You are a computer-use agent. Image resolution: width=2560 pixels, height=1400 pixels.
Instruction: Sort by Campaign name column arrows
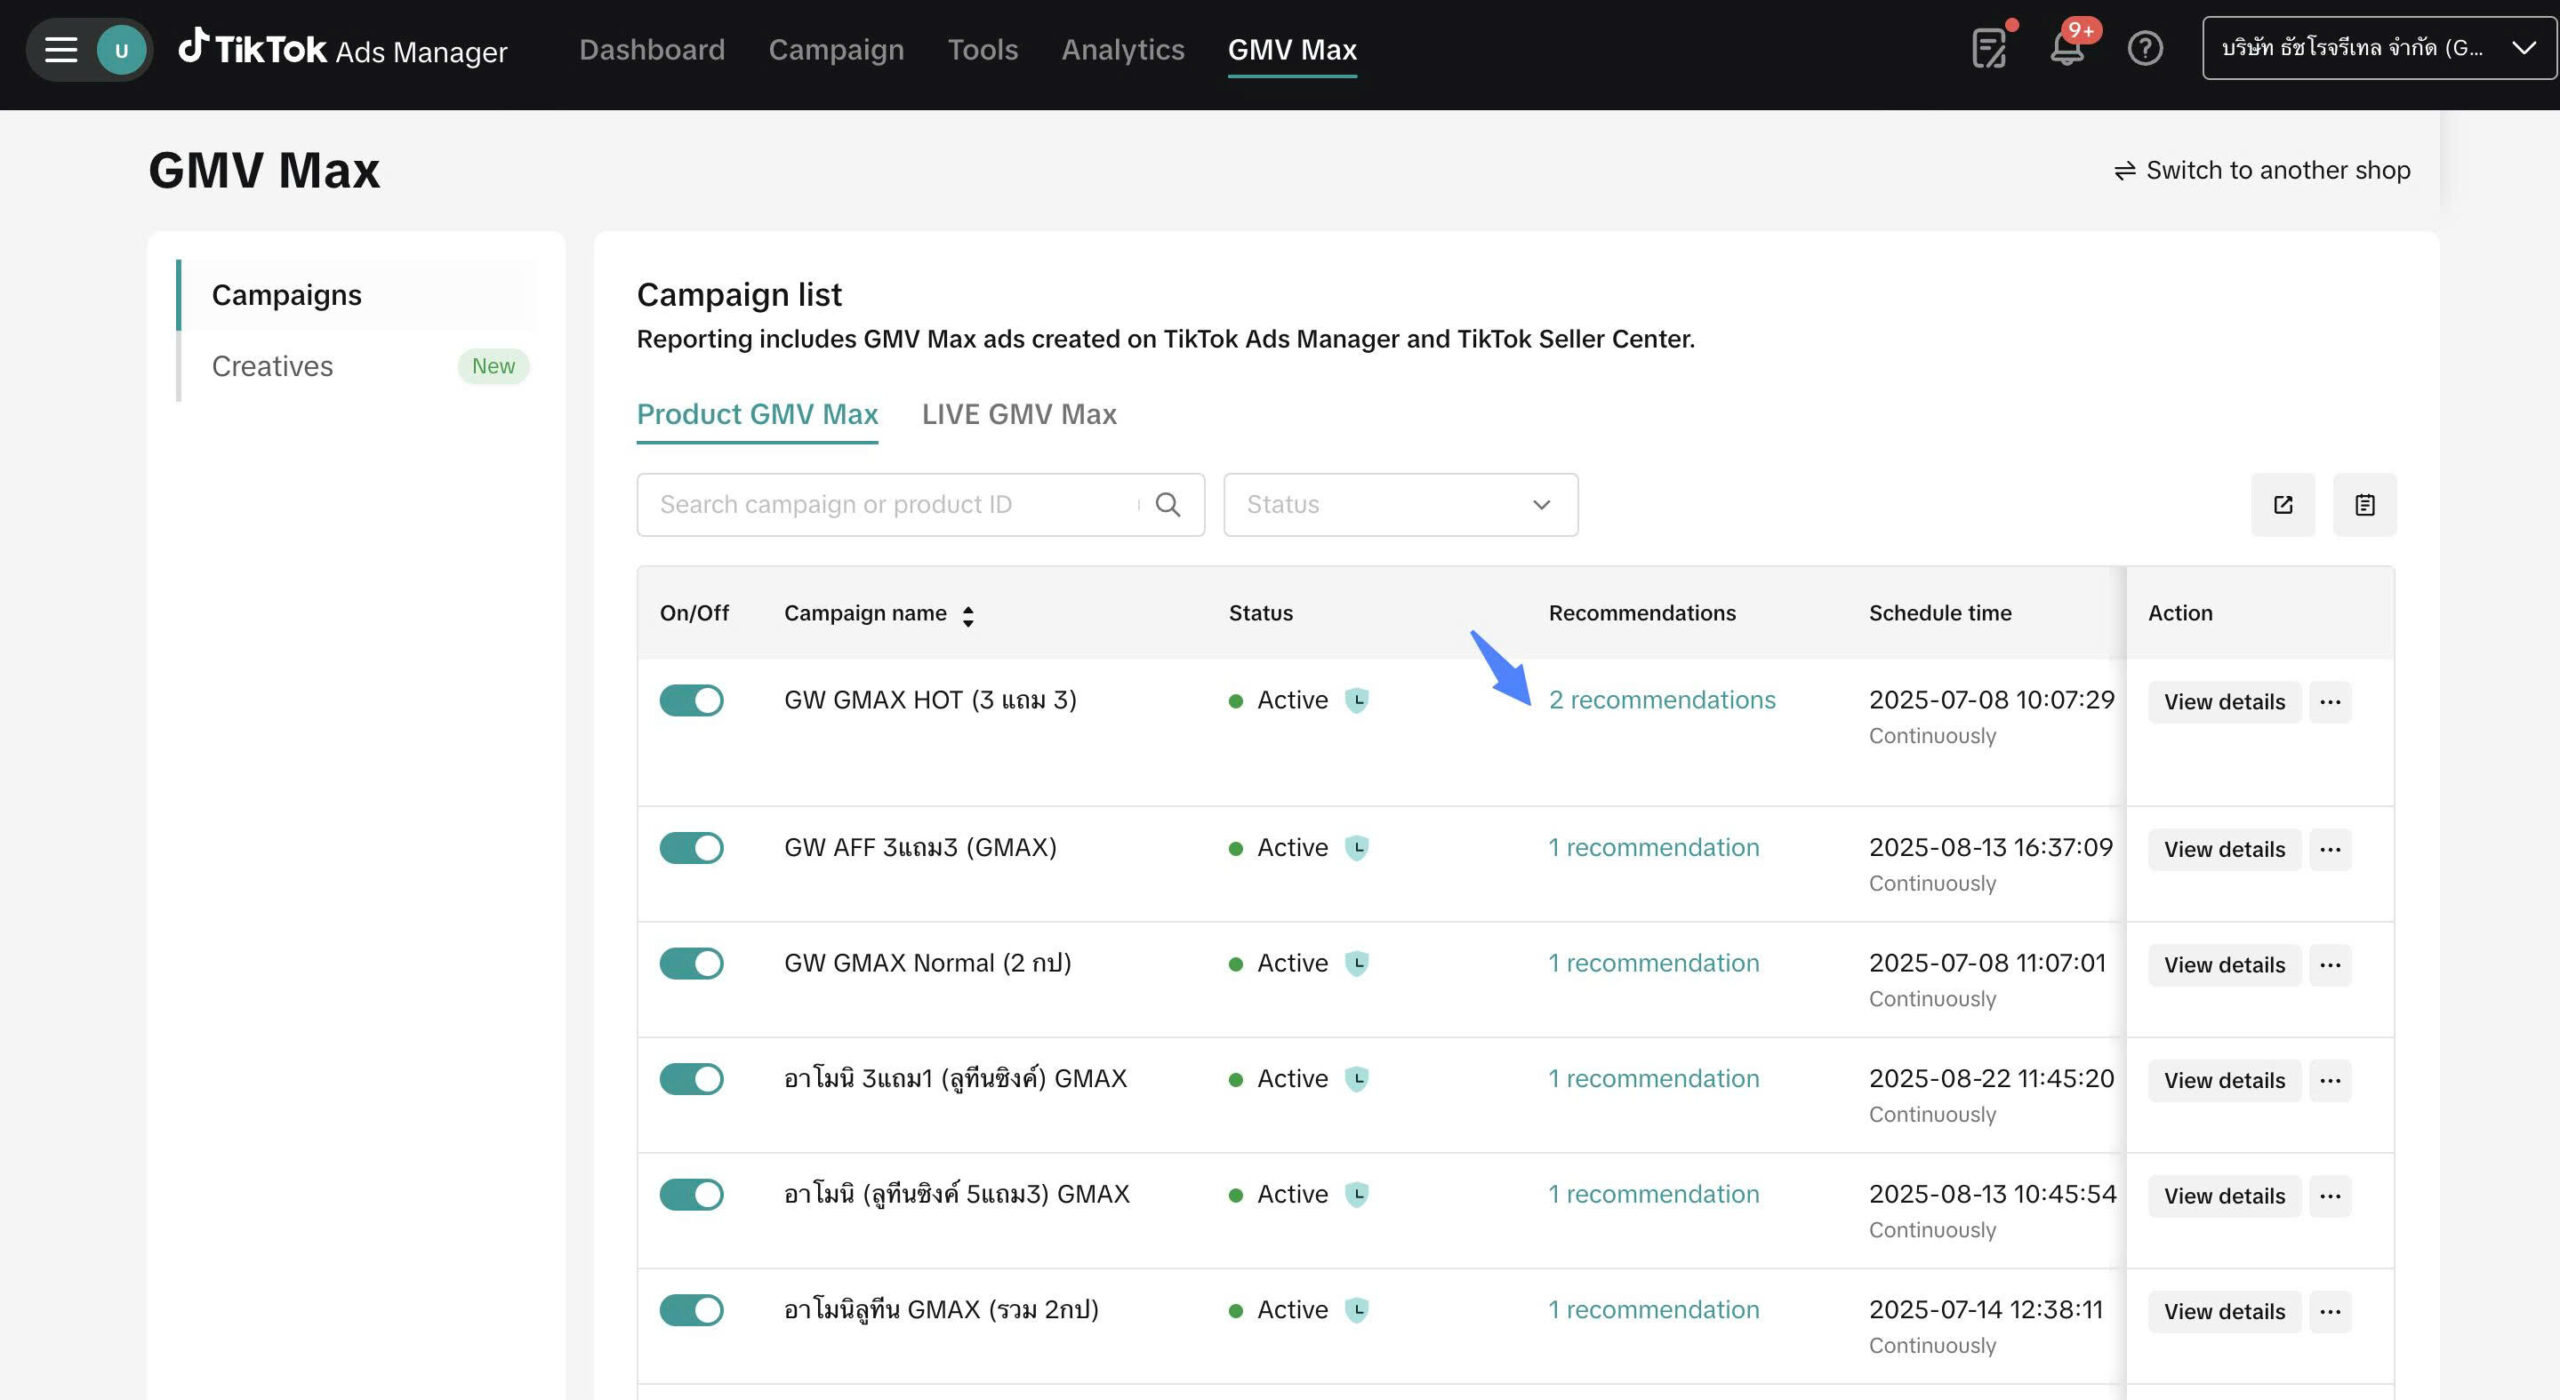[967, 615]
